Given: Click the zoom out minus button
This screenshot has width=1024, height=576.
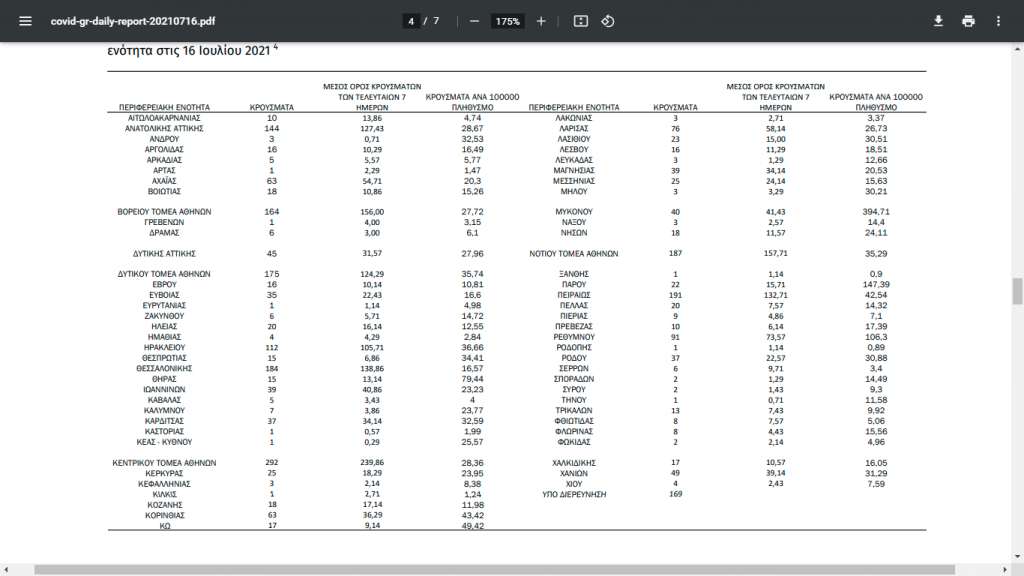Looking at the screenshot, I should [475, 21].
